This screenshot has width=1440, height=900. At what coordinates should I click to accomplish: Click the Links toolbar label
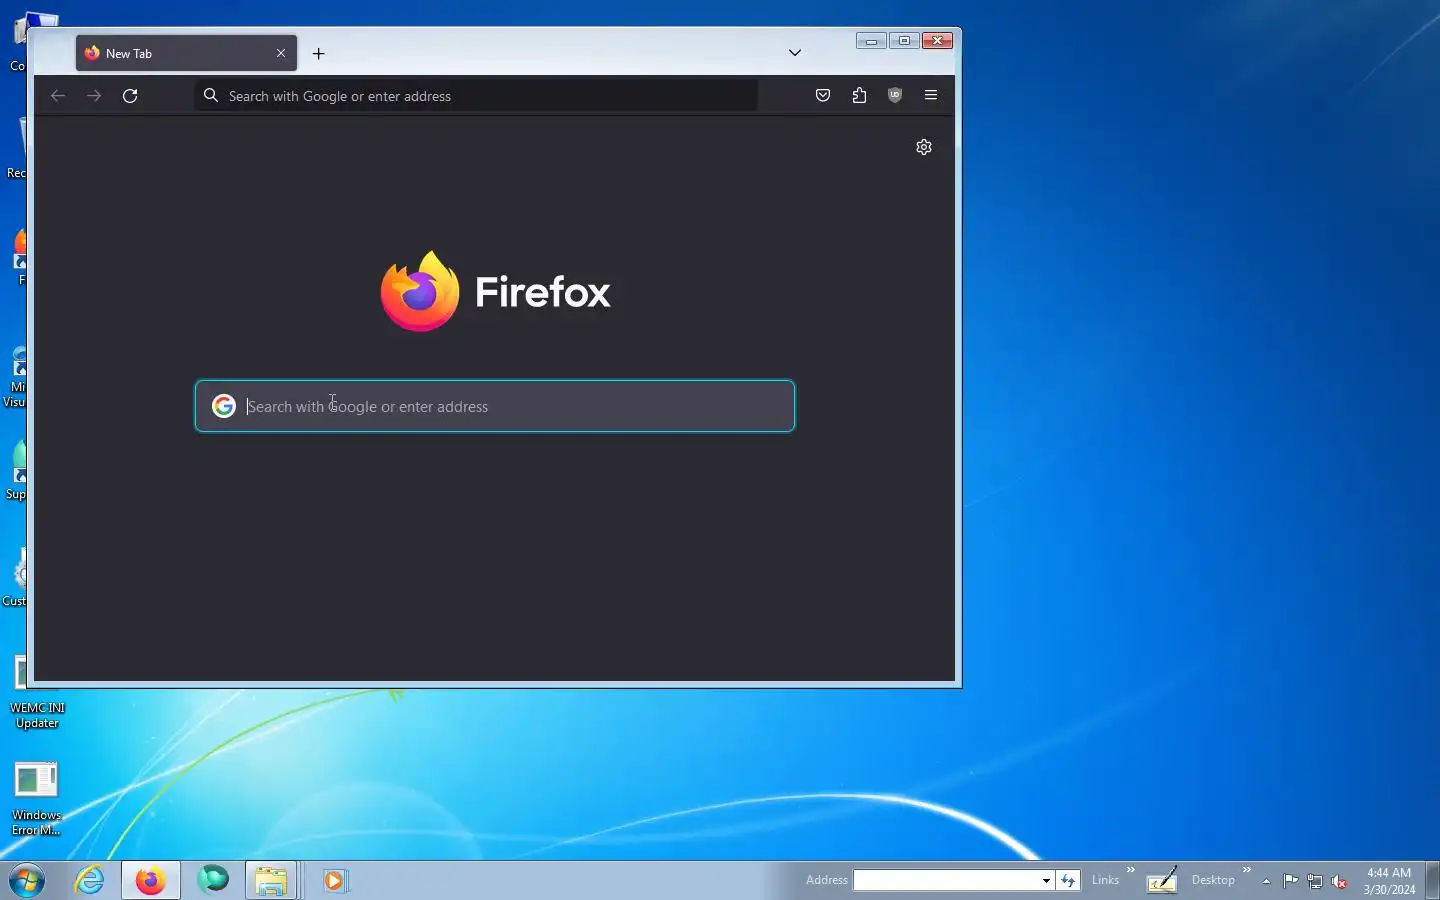click(1105, 880)
